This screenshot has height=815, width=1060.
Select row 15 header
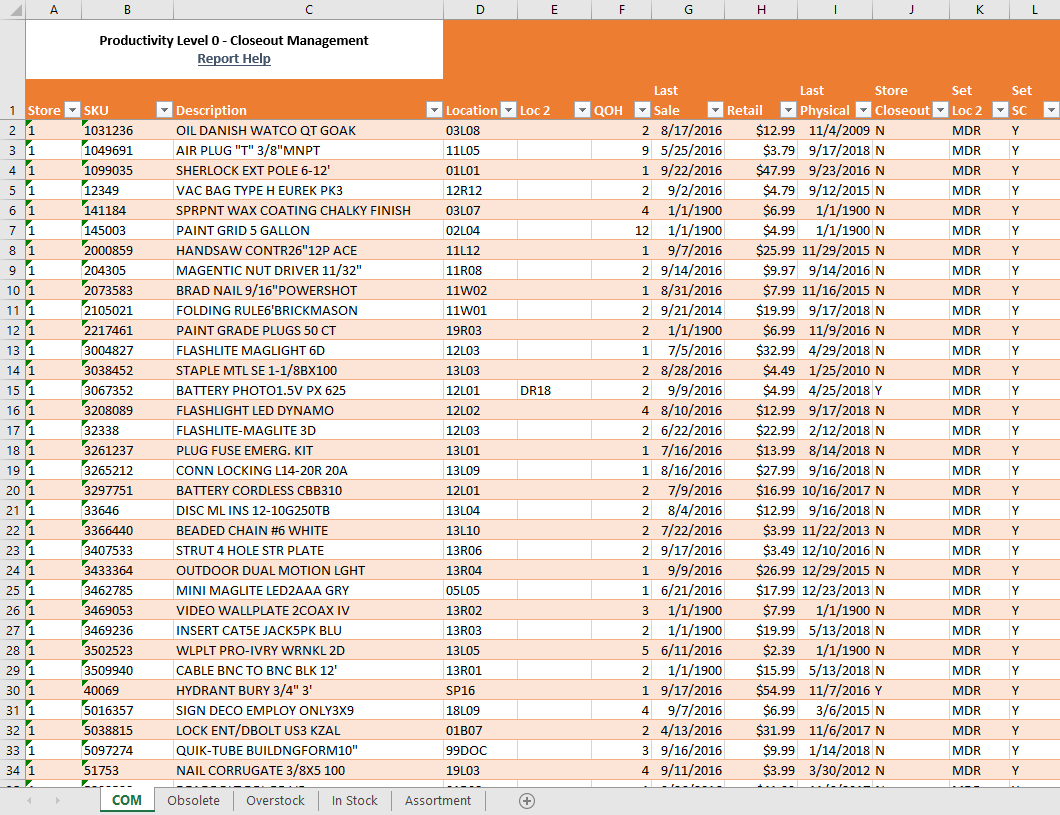pos(13,391)
